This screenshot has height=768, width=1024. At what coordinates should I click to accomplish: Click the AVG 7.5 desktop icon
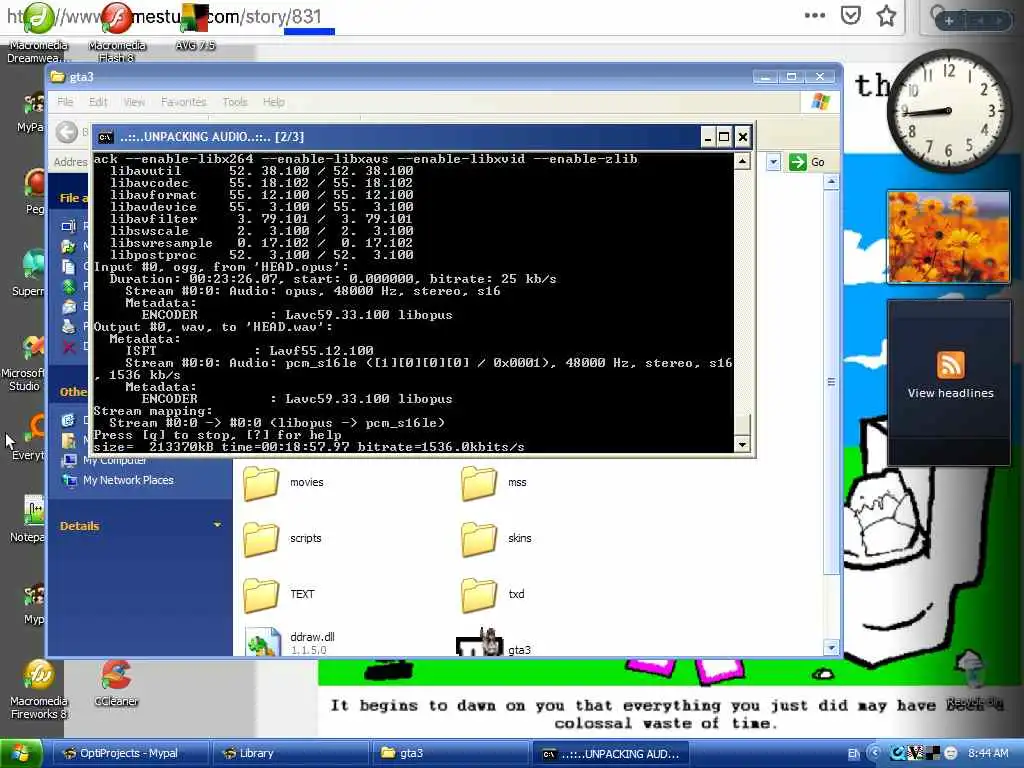[194, 18]
